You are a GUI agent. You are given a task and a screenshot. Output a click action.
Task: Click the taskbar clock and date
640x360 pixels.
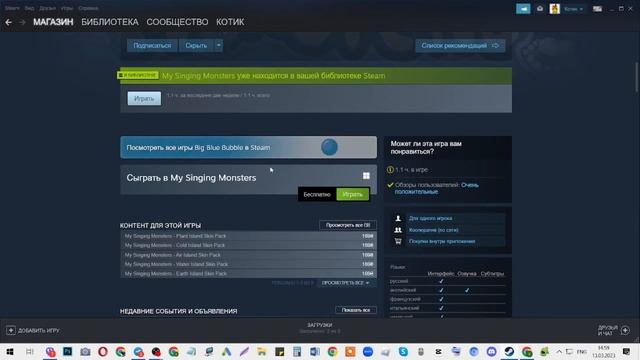point(604,351)
